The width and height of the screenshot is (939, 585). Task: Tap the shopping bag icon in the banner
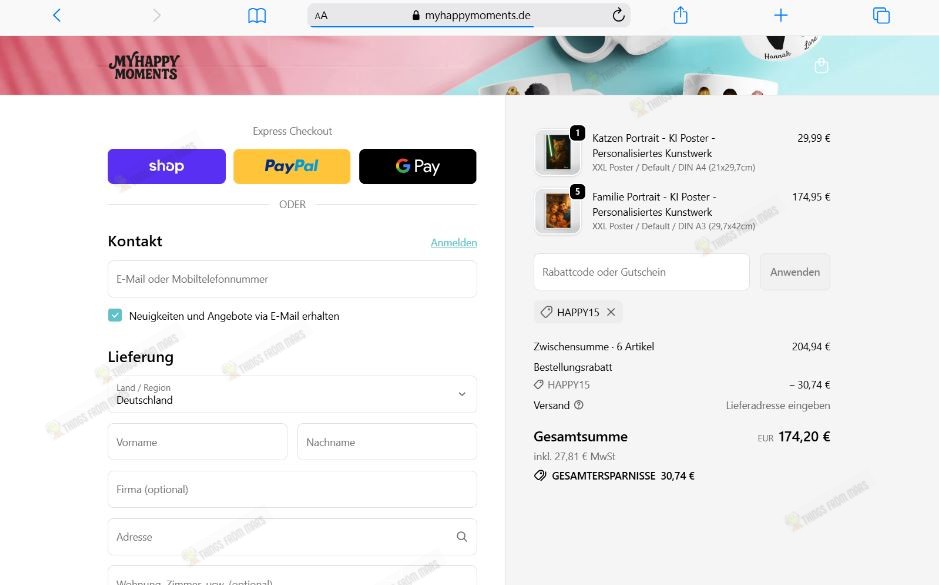821,65
